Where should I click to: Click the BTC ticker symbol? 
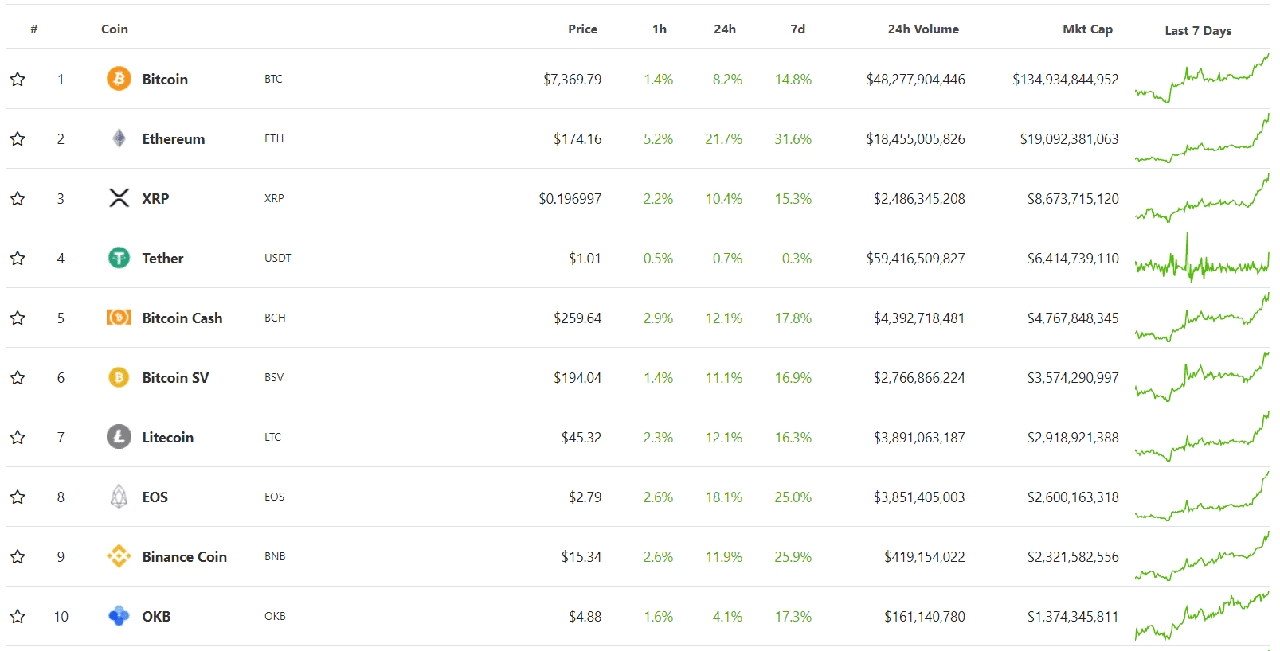[x=273, y=79]
